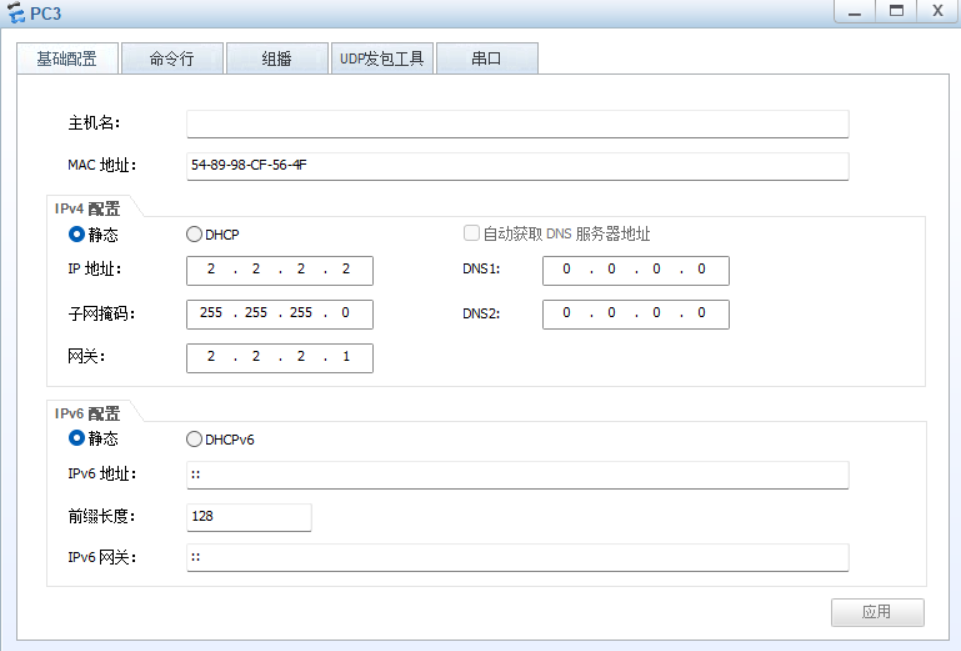Viewport: 961px width, 651px height.
Task: Select the DHCPv6 radio button
Action: tap(194, 439)
